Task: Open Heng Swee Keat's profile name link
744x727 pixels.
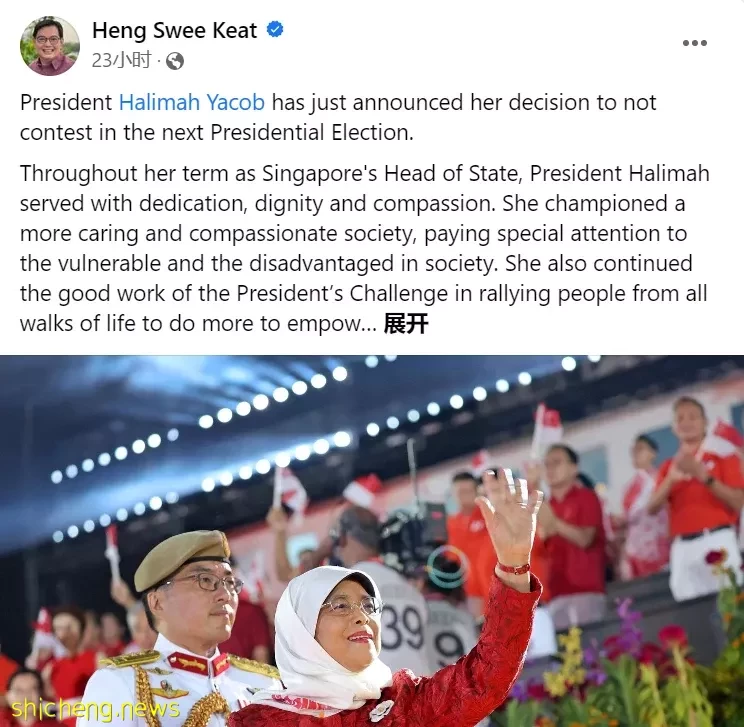Action: coord(174,30)
